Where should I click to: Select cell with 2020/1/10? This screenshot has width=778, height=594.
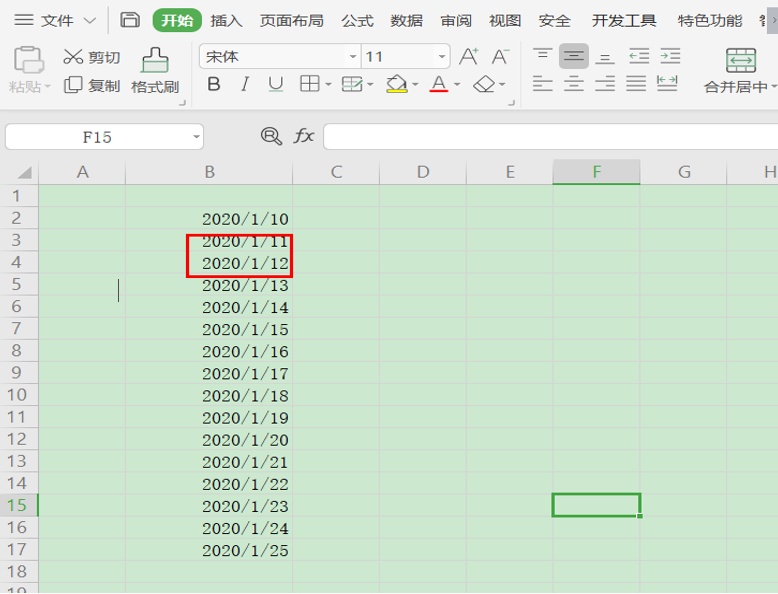click(209, 218)
